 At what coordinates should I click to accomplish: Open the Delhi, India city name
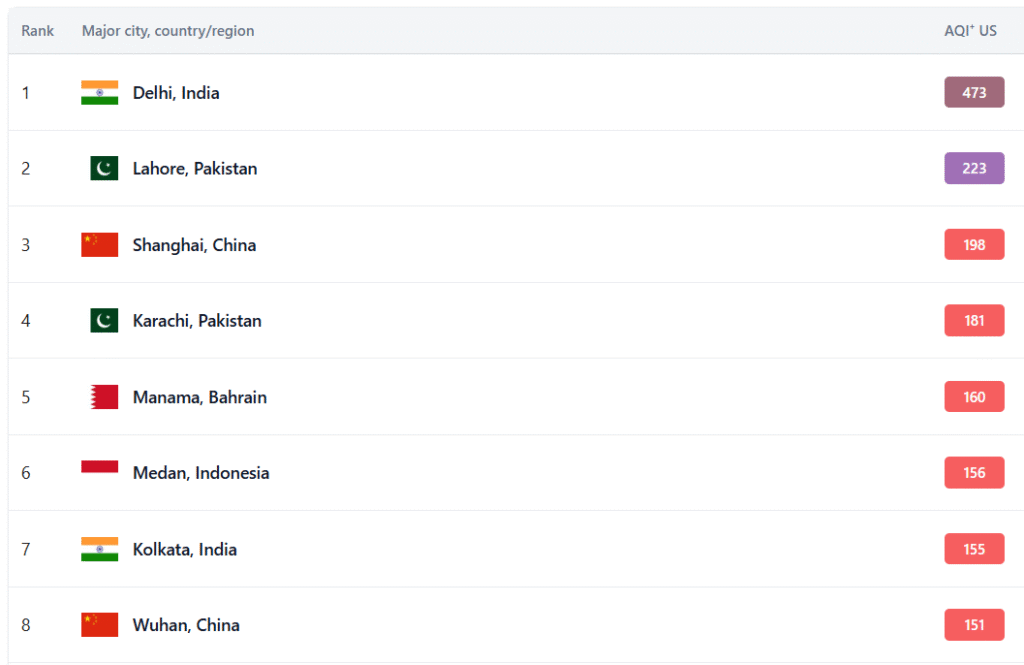point(176,93)
